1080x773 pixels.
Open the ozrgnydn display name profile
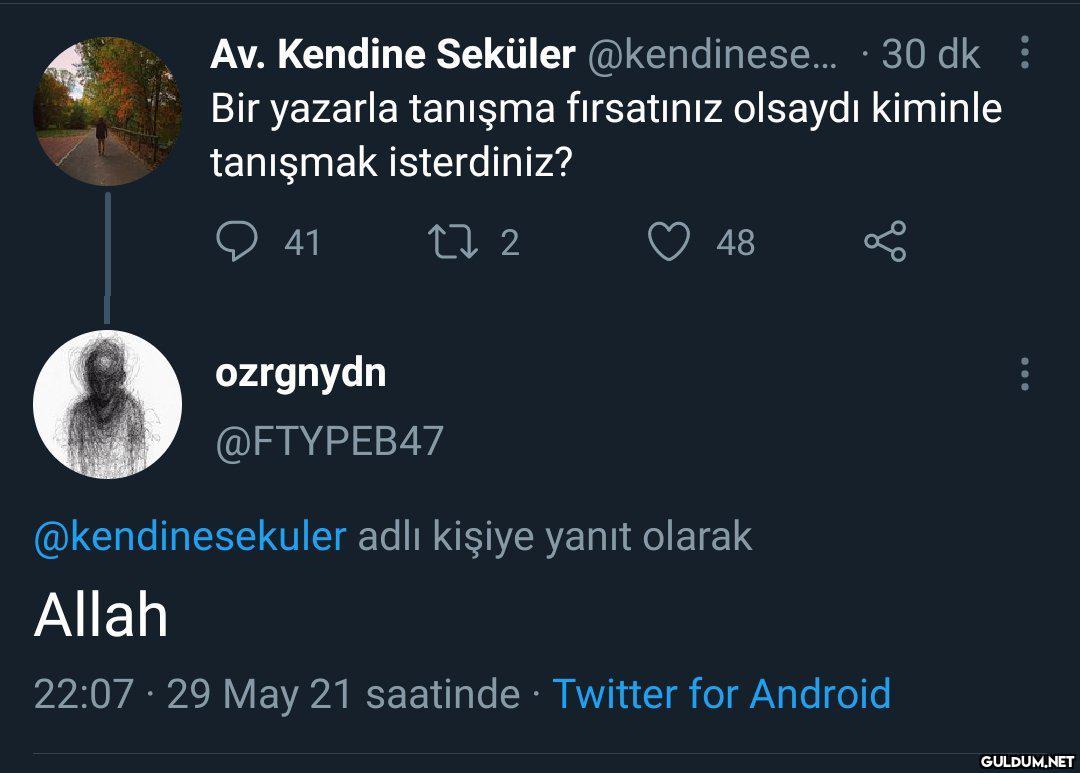click(x=301, y=373)
